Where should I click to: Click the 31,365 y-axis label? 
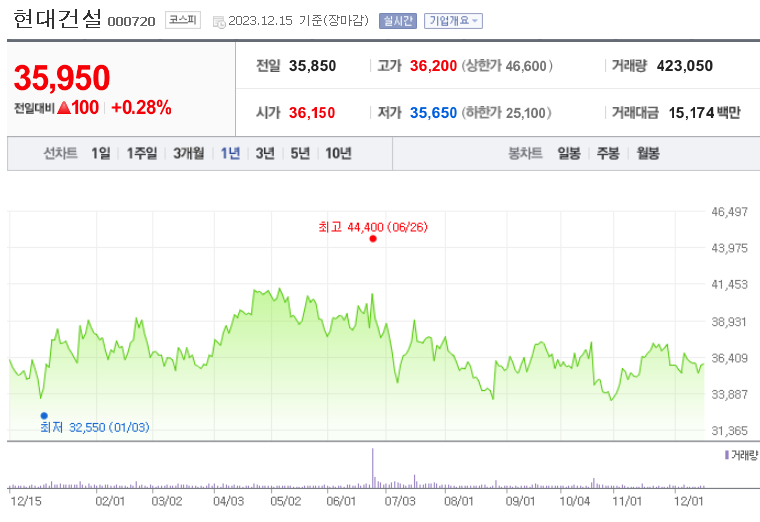point(729,430)
